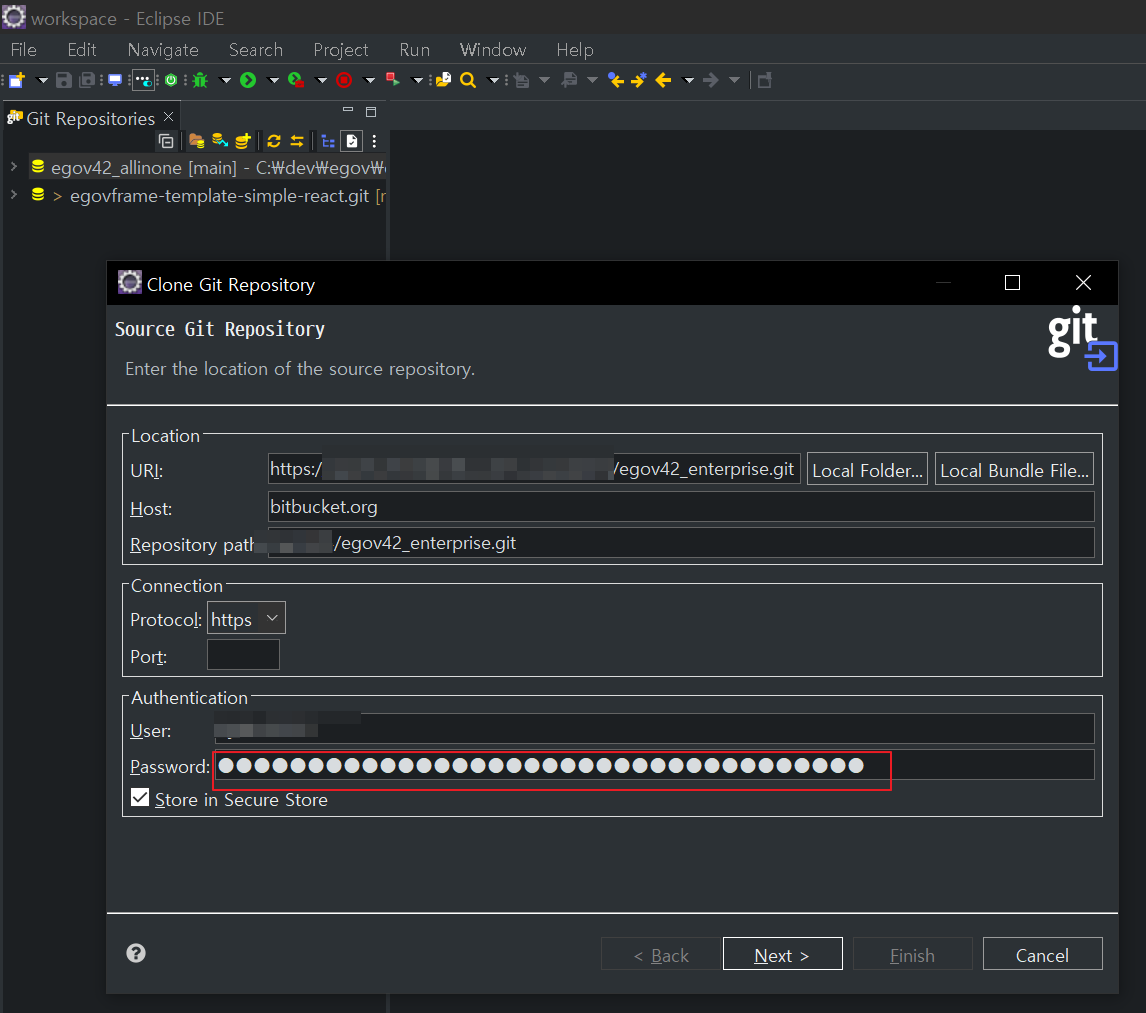This screenshot has height=1013, width=1146.
Task: Open the Debug dropdown arrow
Action: point(225,80)
